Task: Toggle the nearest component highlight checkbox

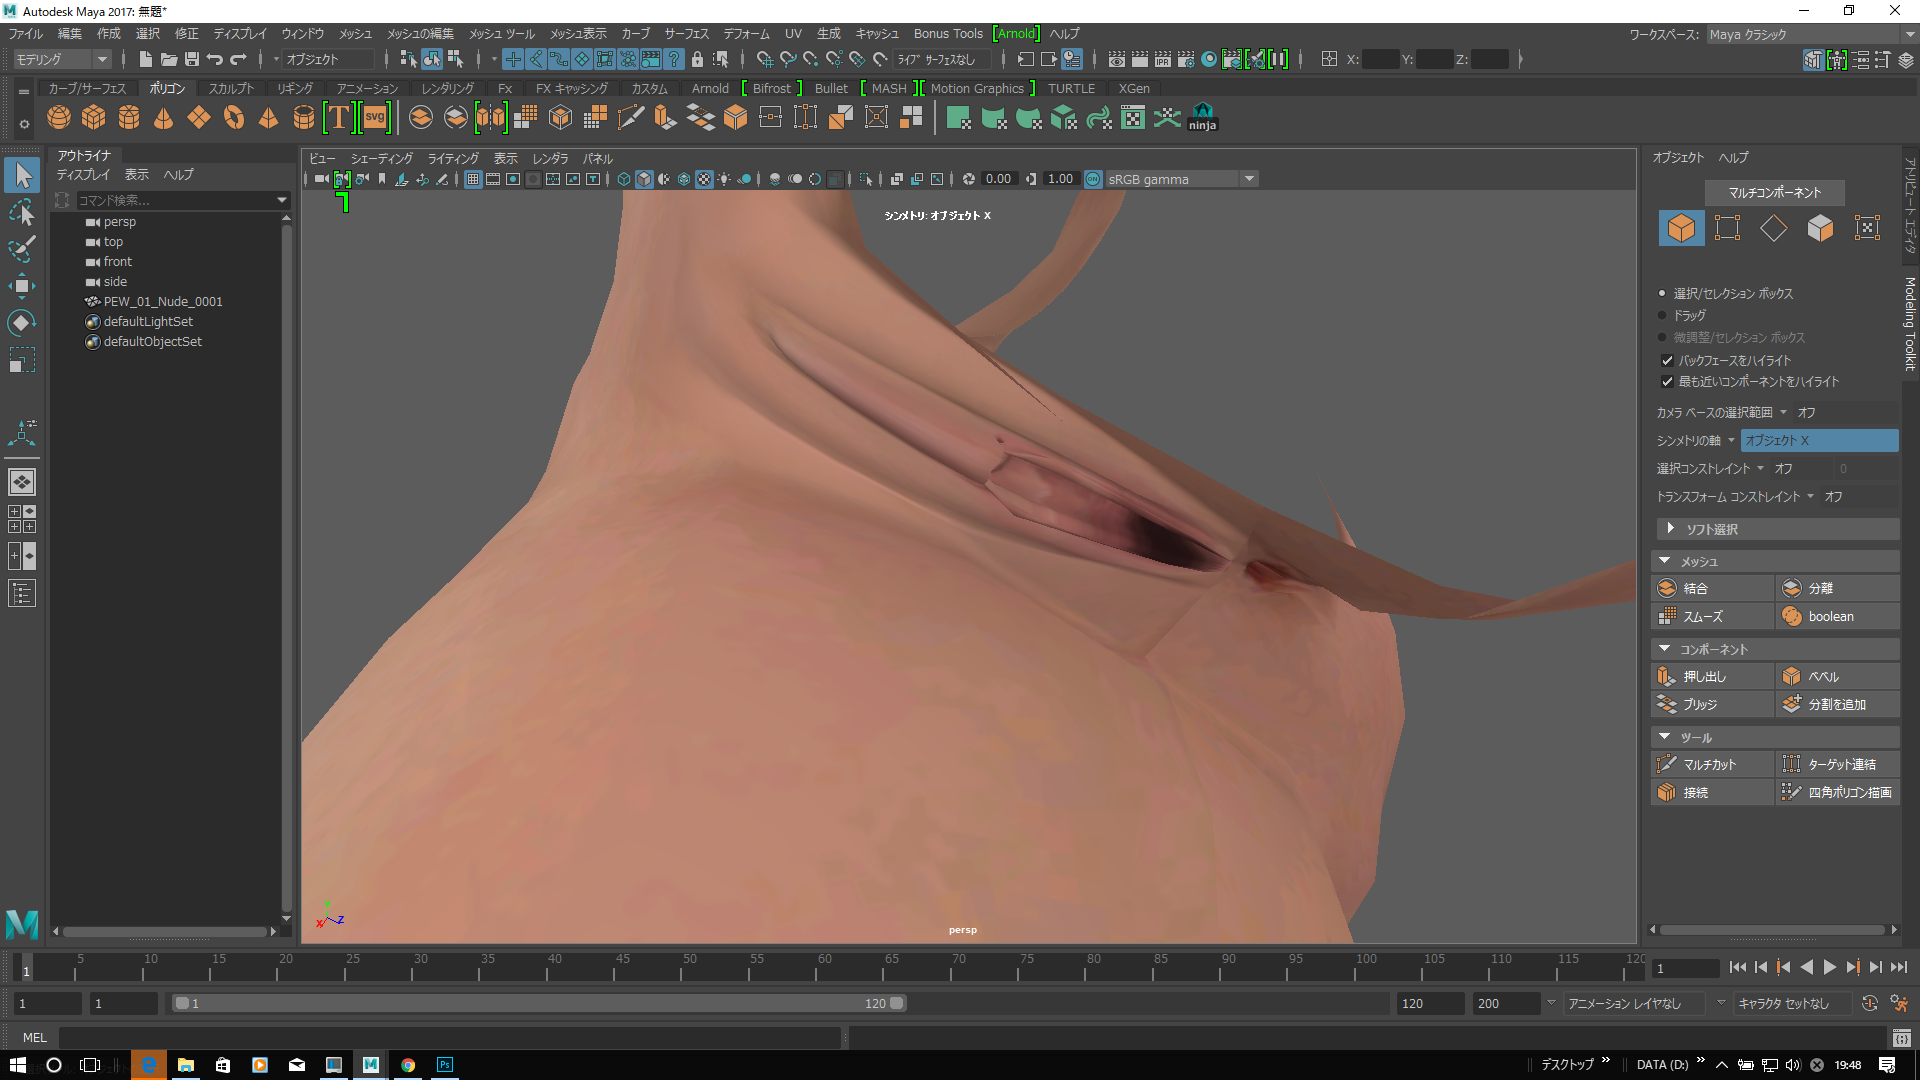Action: (x=1667, y=382)
